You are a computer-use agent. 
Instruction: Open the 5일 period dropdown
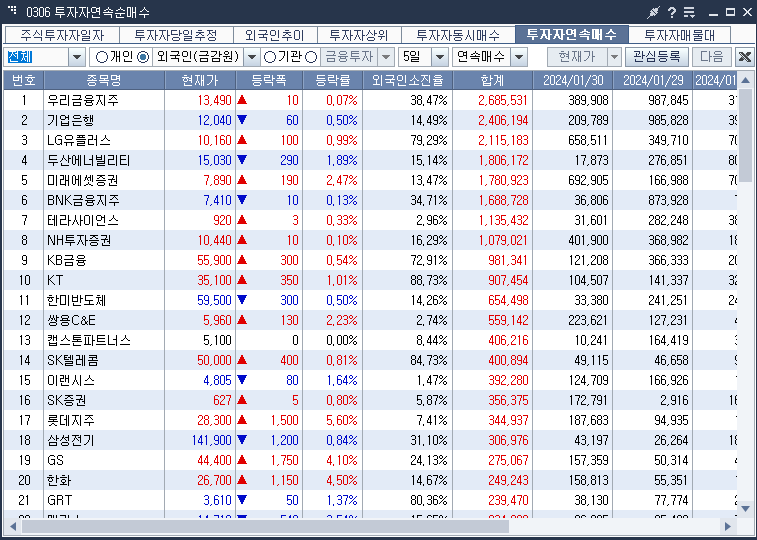pos(439,57)
